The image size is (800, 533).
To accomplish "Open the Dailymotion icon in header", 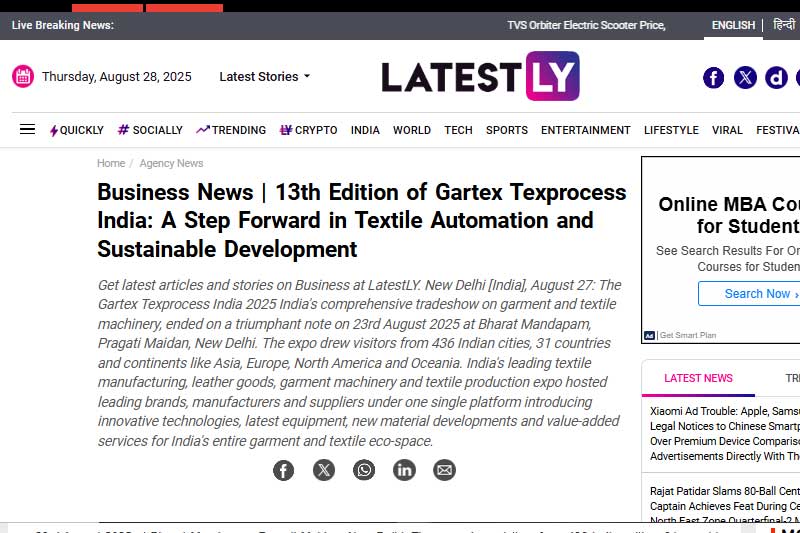I will tap(776, 78).
